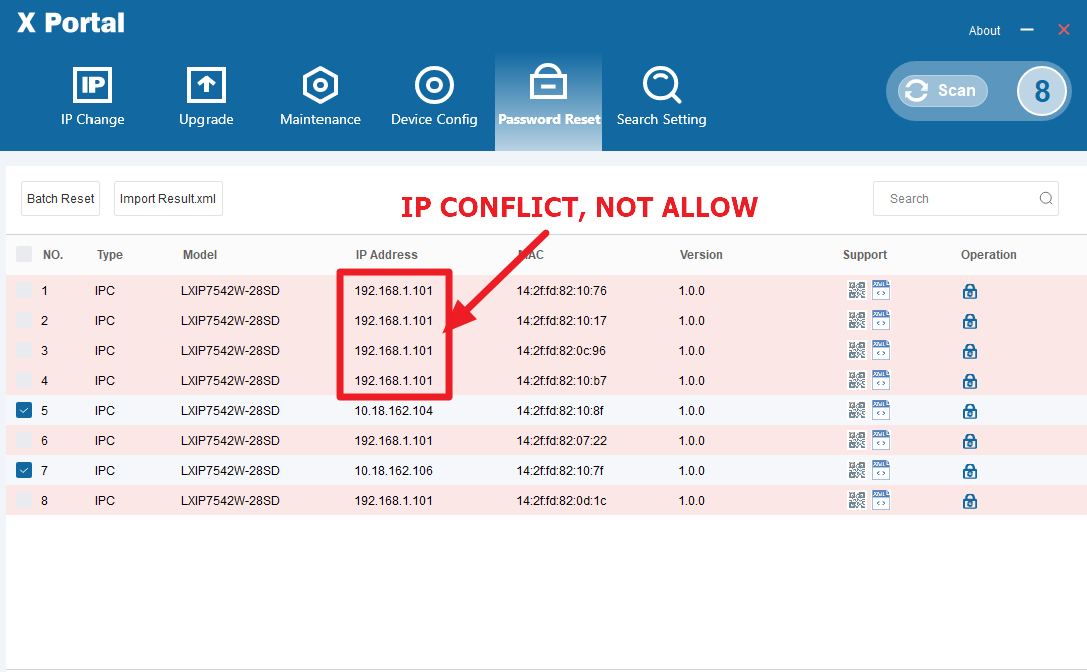The height and width of the screenshot is (672, 1087).
Task: Click the lock reset icon for device 5
Action: 969,411
